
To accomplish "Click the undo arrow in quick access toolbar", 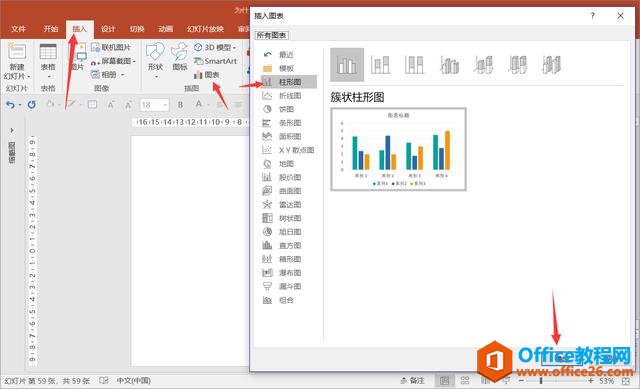I will [x=10, y=105].
